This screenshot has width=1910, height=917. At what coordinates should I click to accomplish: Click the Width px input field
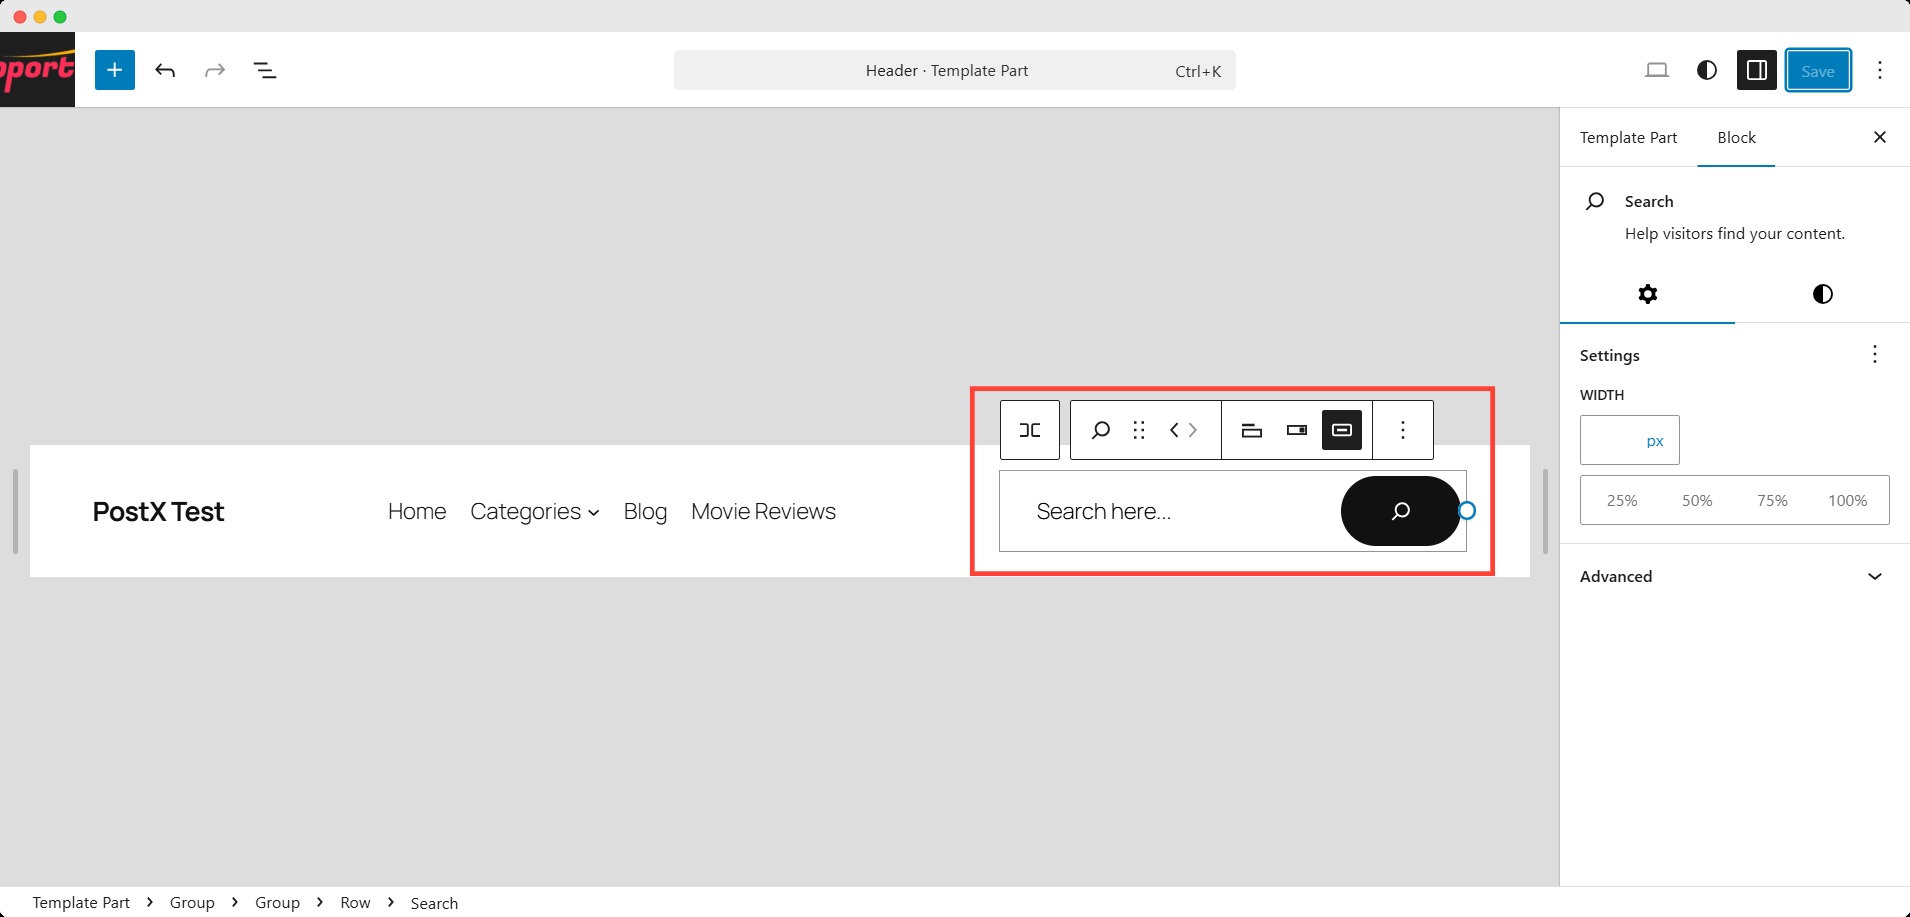point(1610,440)
